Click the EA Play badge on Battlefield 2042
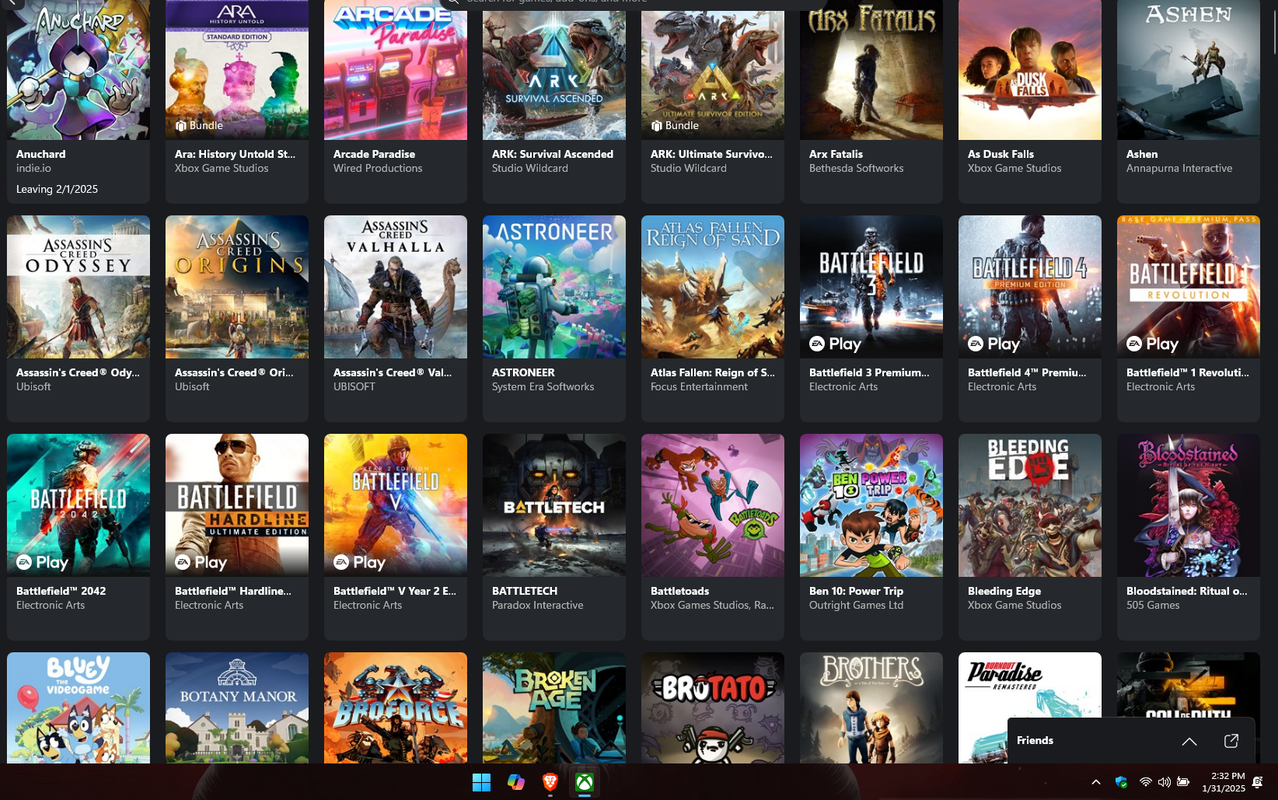This screenshot has width=1278, height=800. tap(42, 562)
